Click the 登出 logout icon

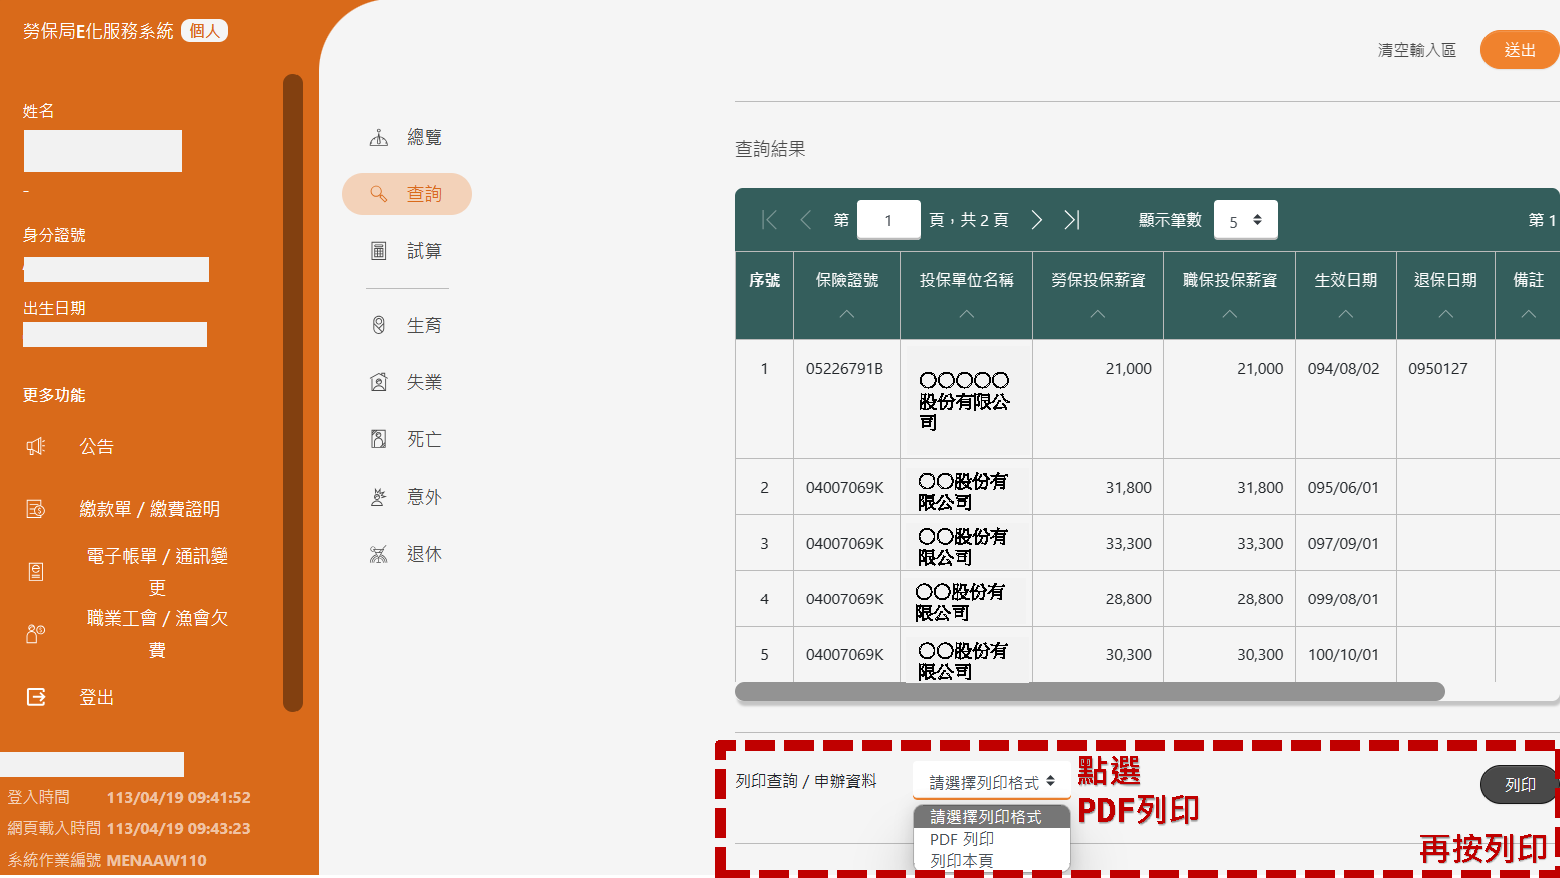pyautogui.click(x=36, y=697)
